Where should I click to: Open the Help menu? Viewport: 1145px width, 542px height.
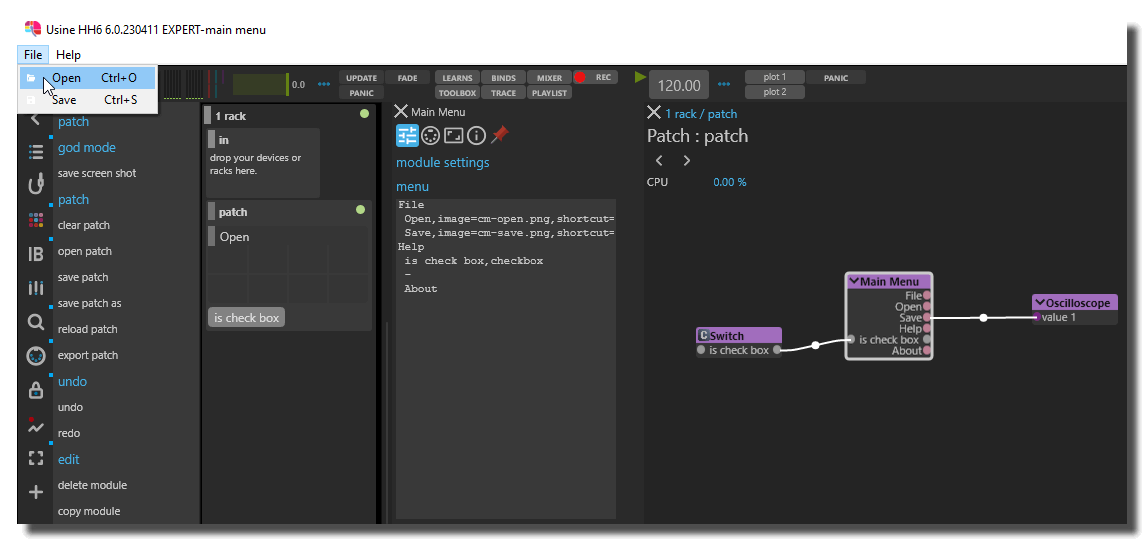(x=69, y=55)
